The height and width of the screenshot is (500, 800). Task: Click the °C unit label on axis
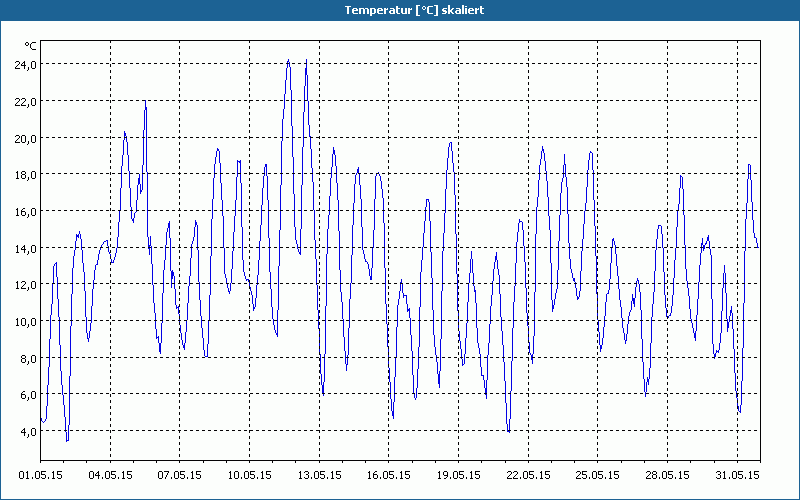30,46
